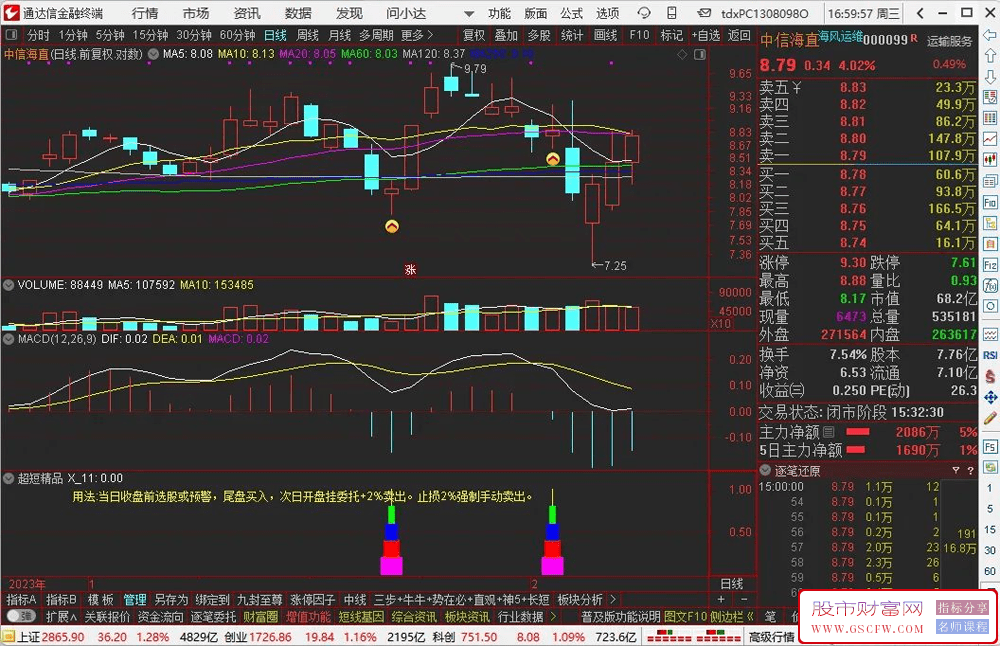This screenshot has width=1000, height=646.
Task: Click the question mark help icon in tick panel
Action: (x=970, y=471)
